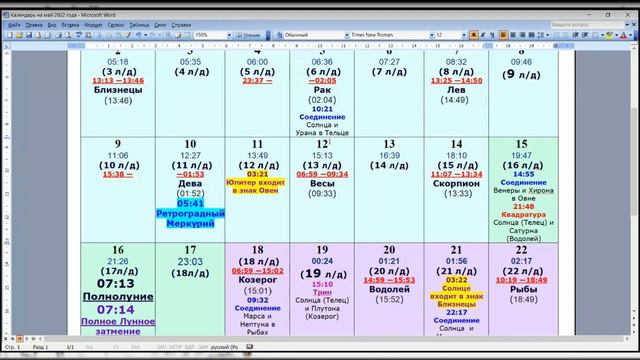The width and height of the screenshot is (640, 360).
Task: Click the Квадратура text on day 15
Action: (x=523, y=214)
